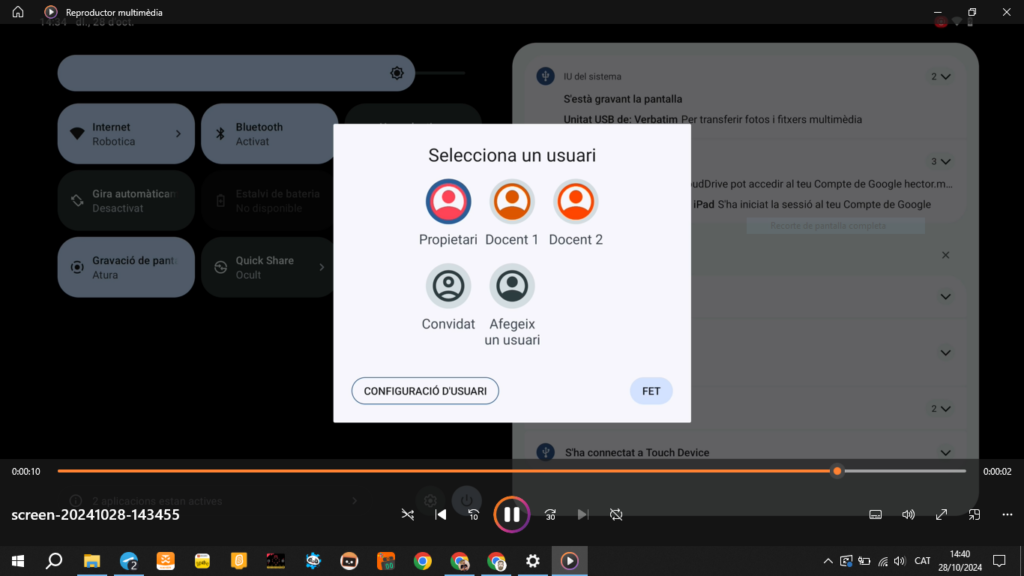Click the media player home icon
Image resolution: width=1024 pixels, height=576 pixels.
17,12
